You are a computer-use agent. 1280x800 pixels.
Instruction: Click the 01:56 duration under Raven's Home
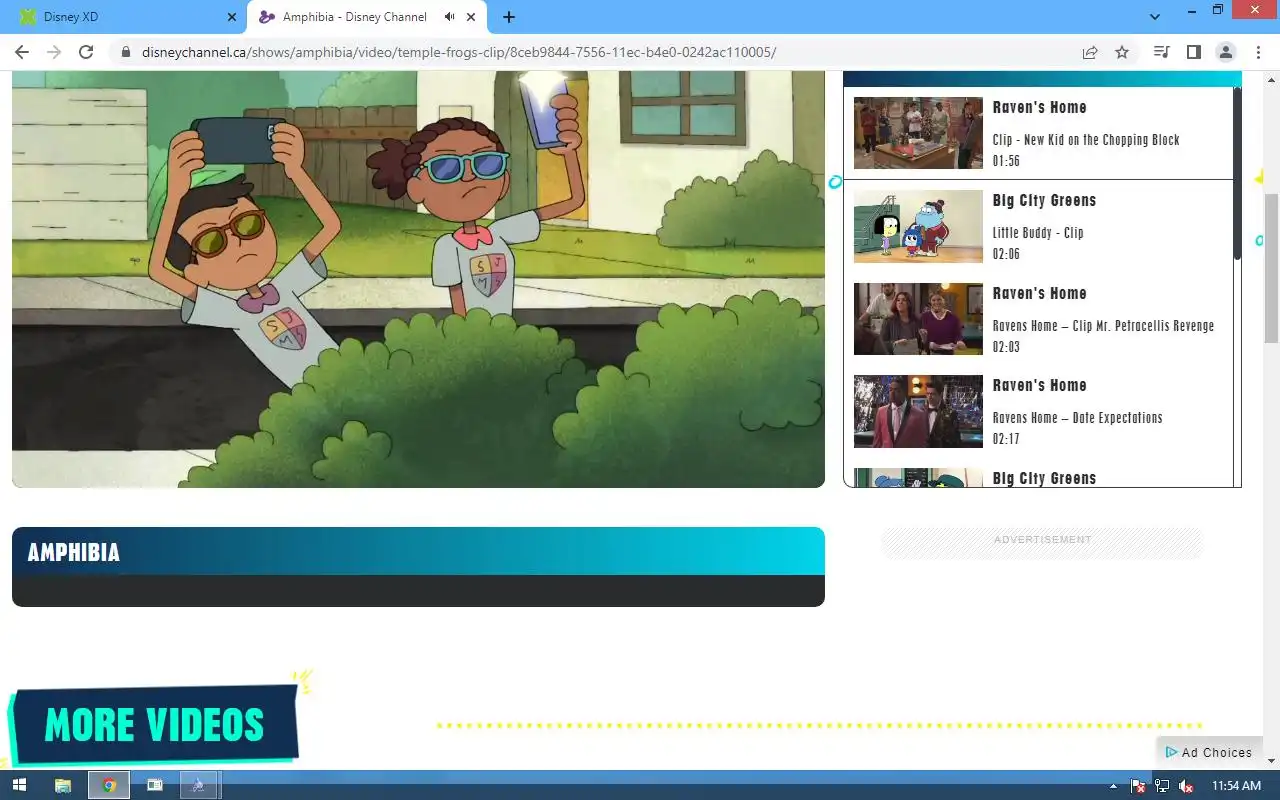coord(1006,161)
